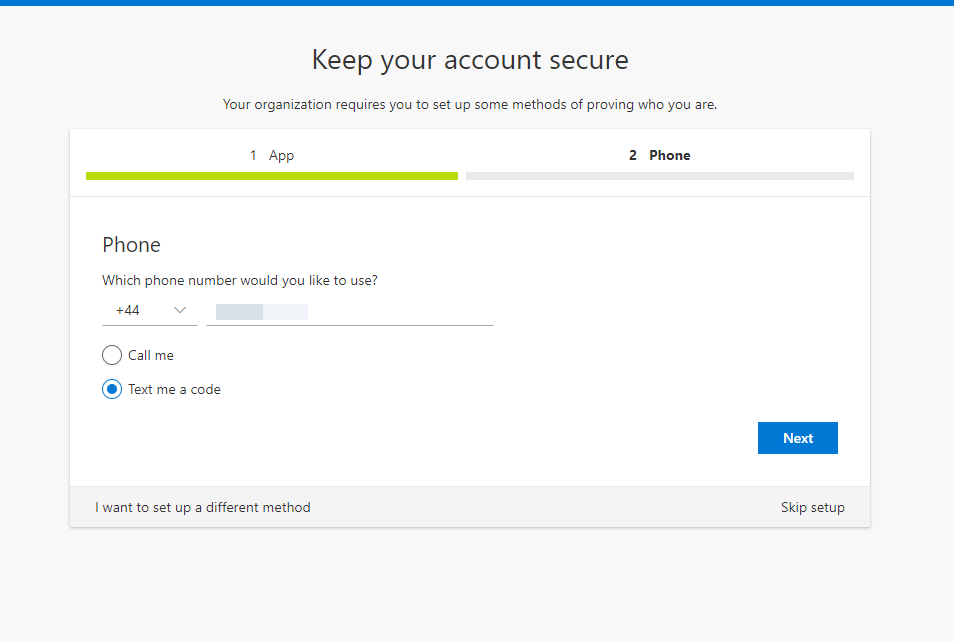Select the bold Phone step label
Viewport: 954px width, 641px height.
670,155
